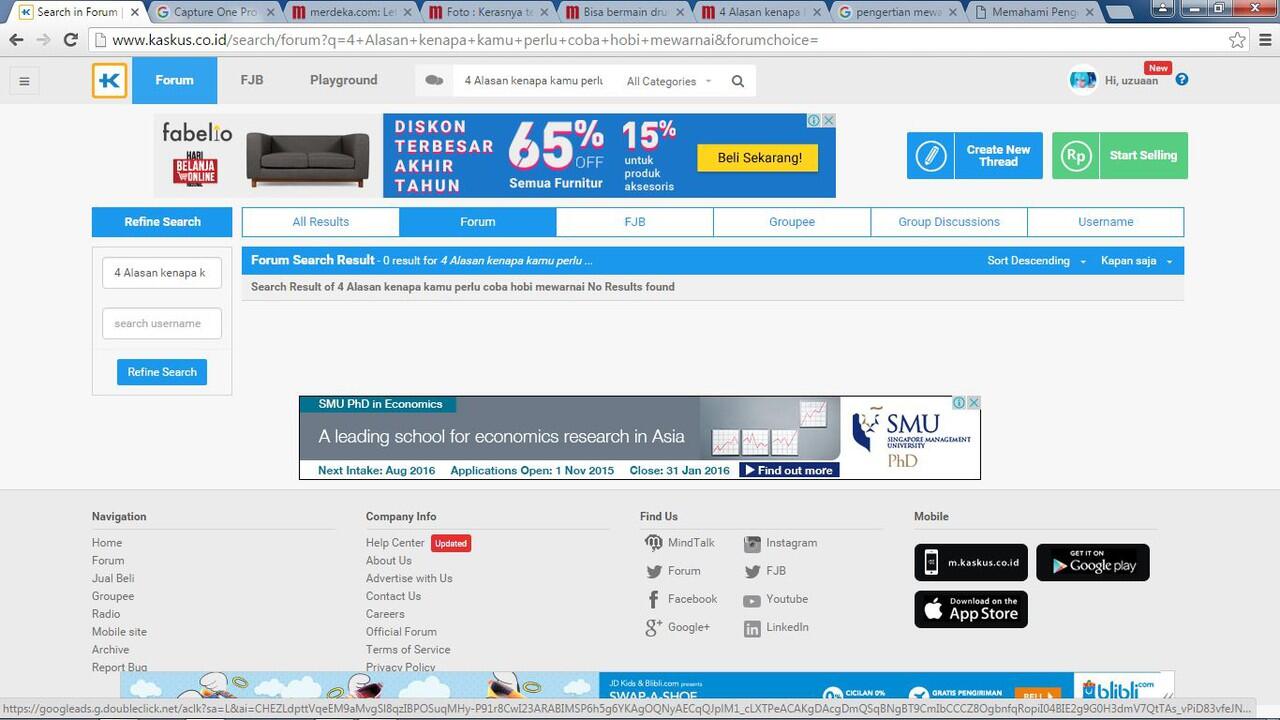The image size is (1280, 720).
Task: Switch to the Groupee results tab
Action: pyautogui.click(x=792, y=222)
